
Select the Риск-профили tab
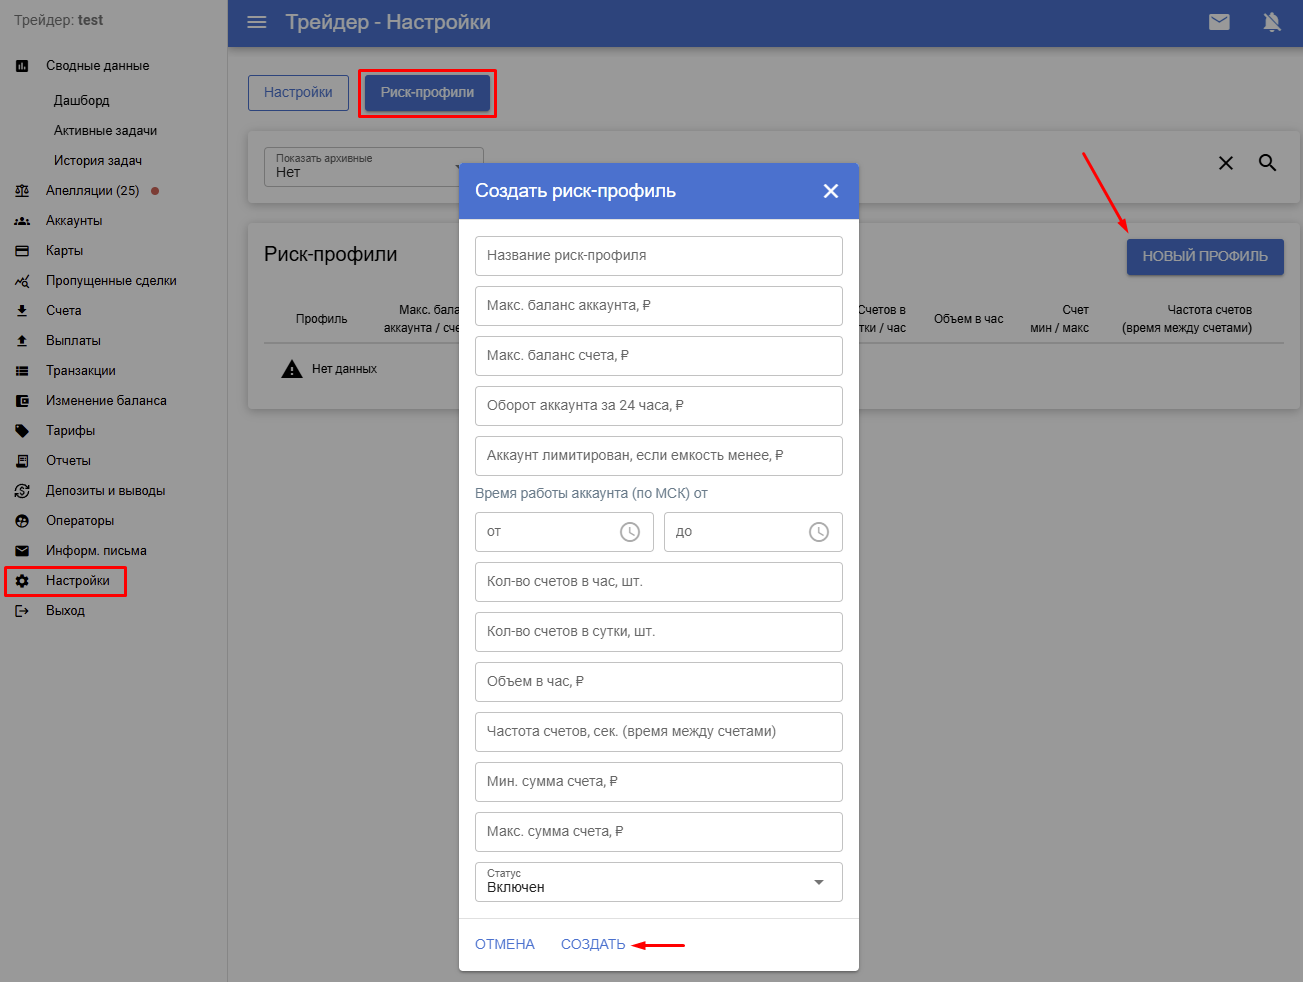[427, 93]
